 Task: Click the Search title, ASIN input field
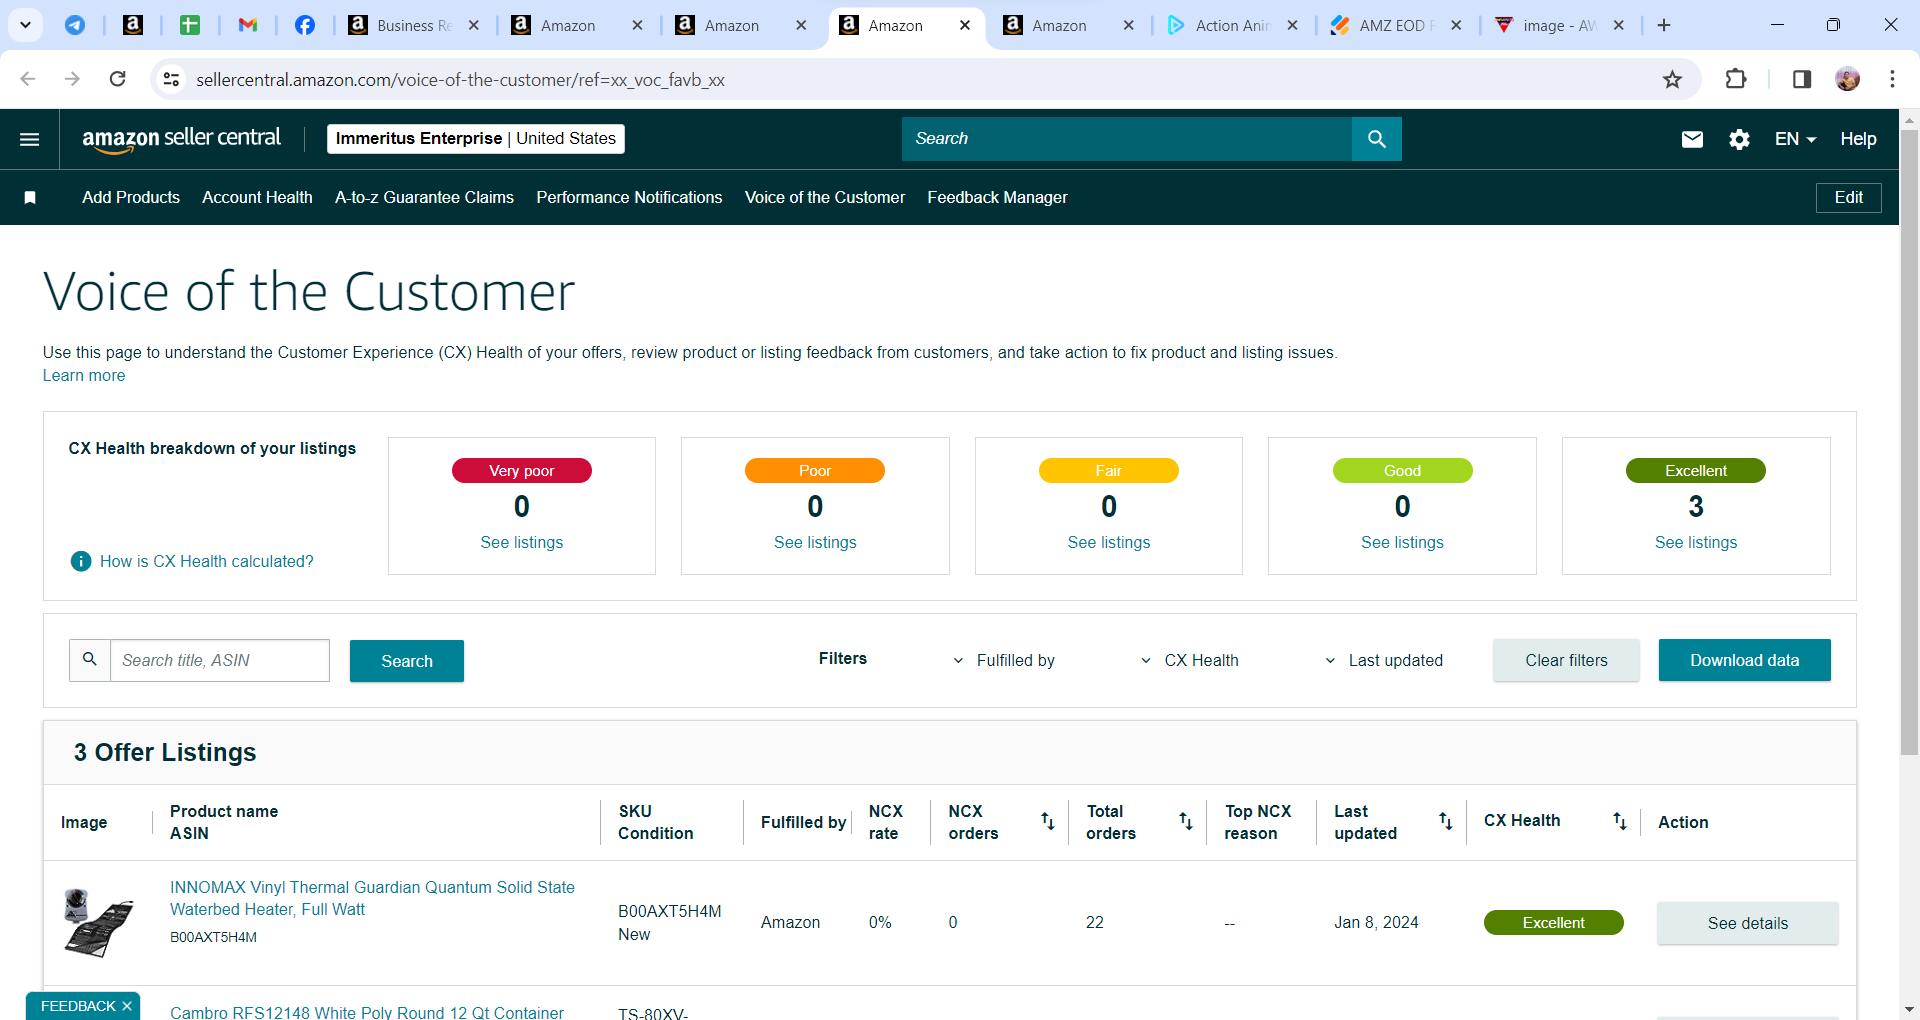click(x=219, y=660)
